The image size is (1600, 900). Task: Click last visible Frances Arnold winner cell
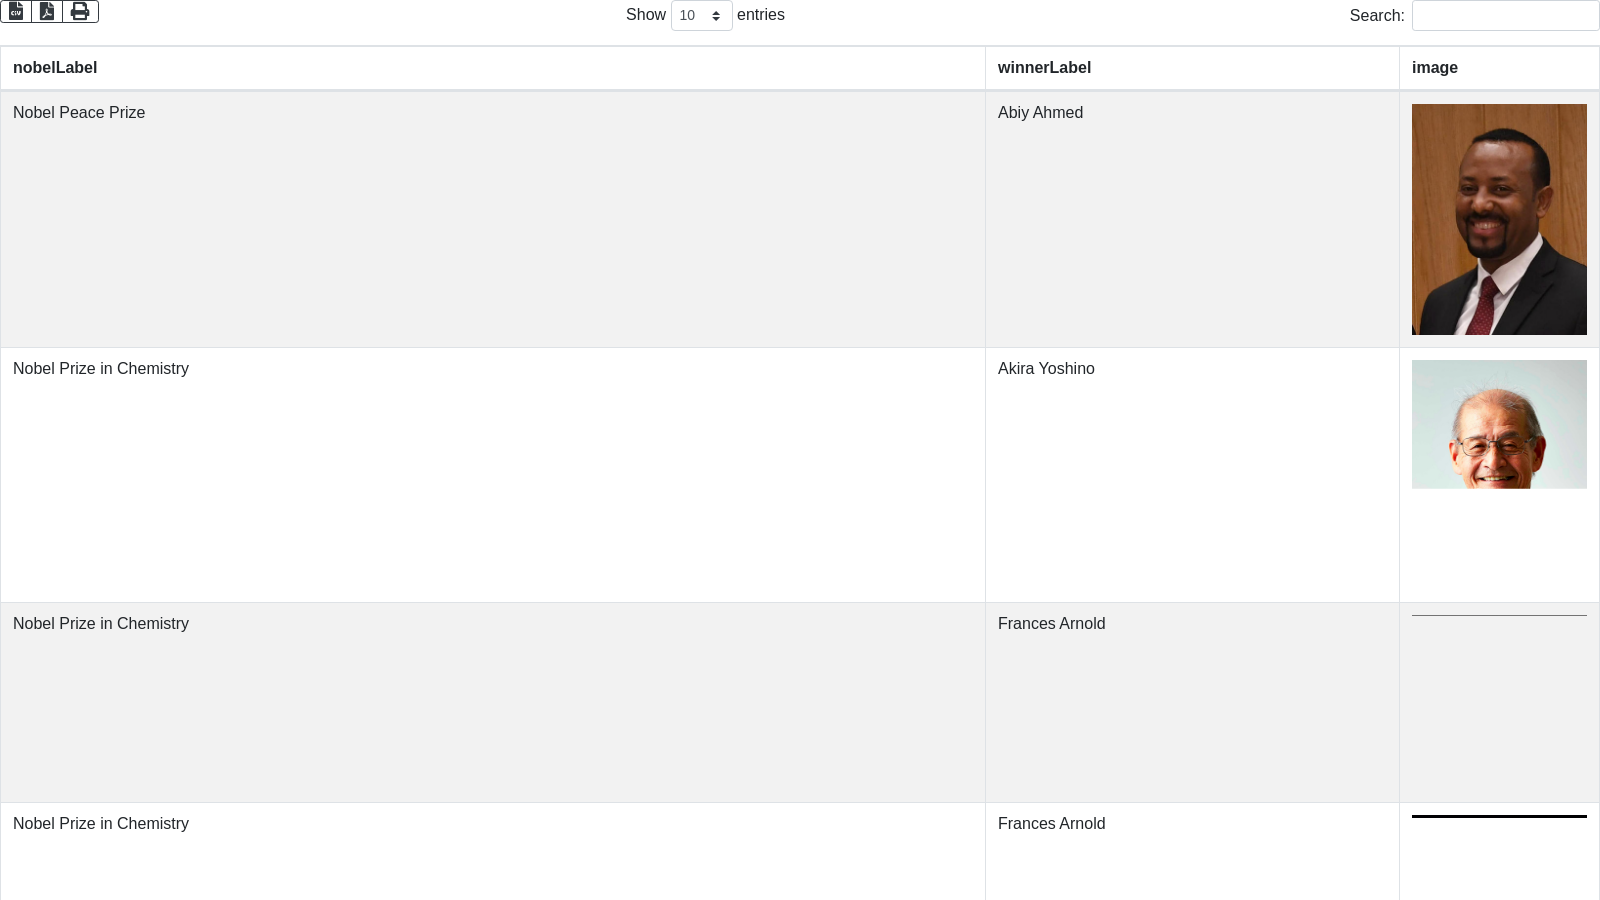(x=1051, y=824)
